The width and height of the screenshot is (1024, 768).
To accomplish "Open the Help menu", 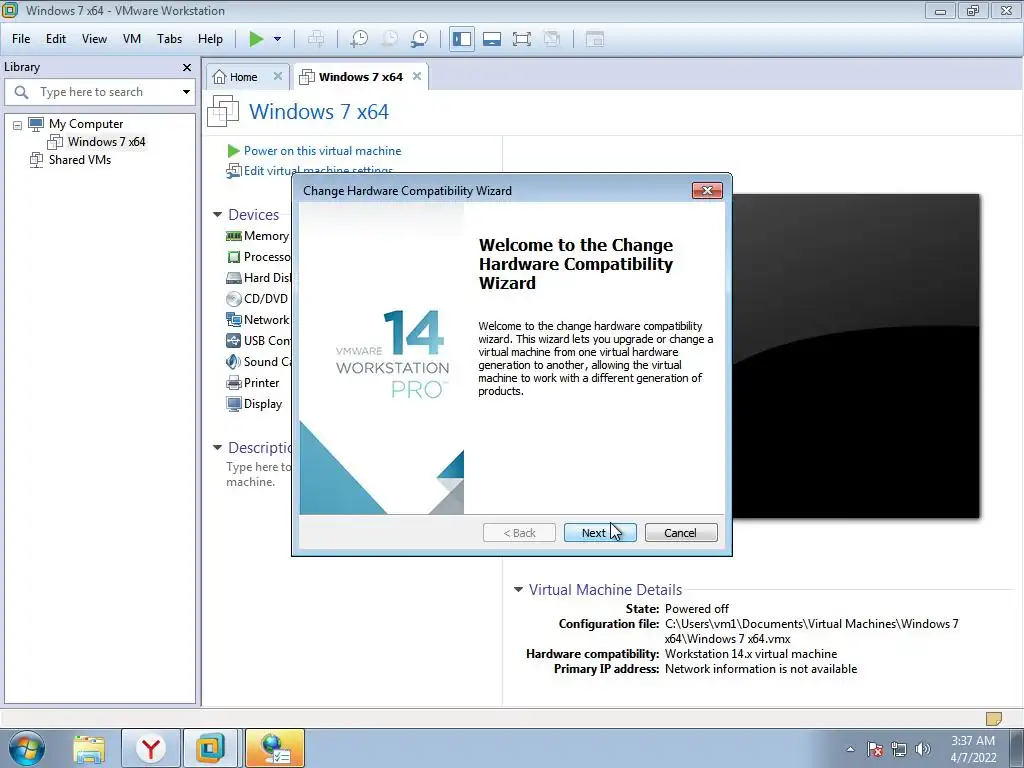I will [x=210, y=39].
